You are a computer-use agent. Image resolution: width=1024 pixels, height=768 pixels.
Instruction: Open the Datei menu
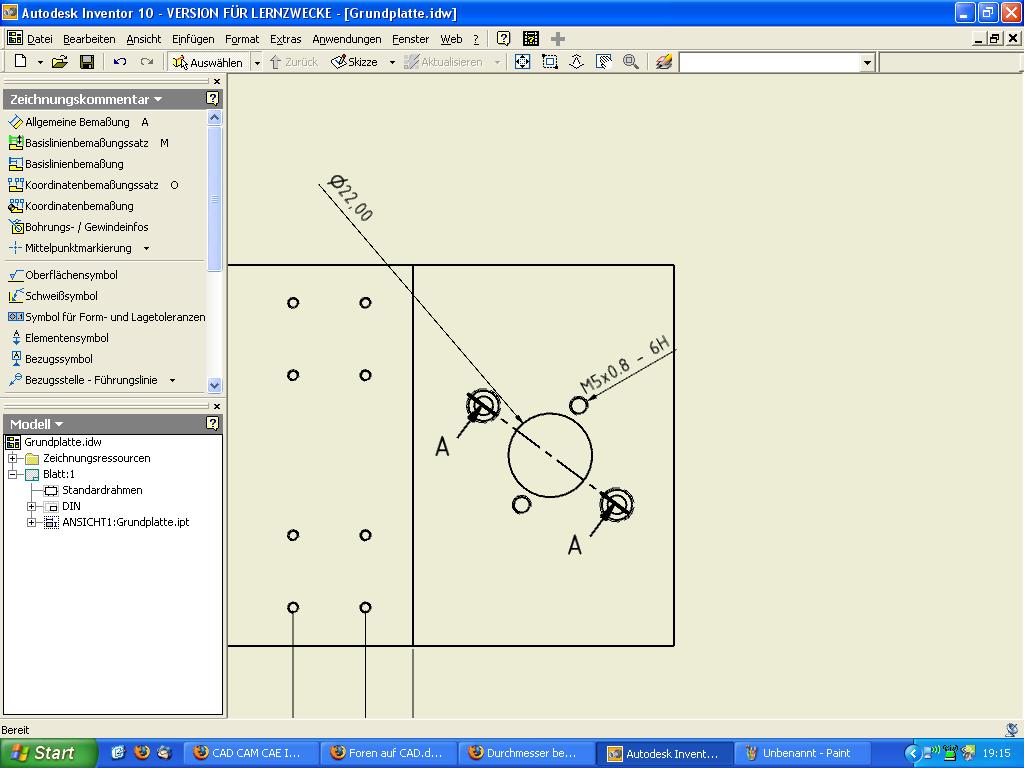tap(39, 39)
